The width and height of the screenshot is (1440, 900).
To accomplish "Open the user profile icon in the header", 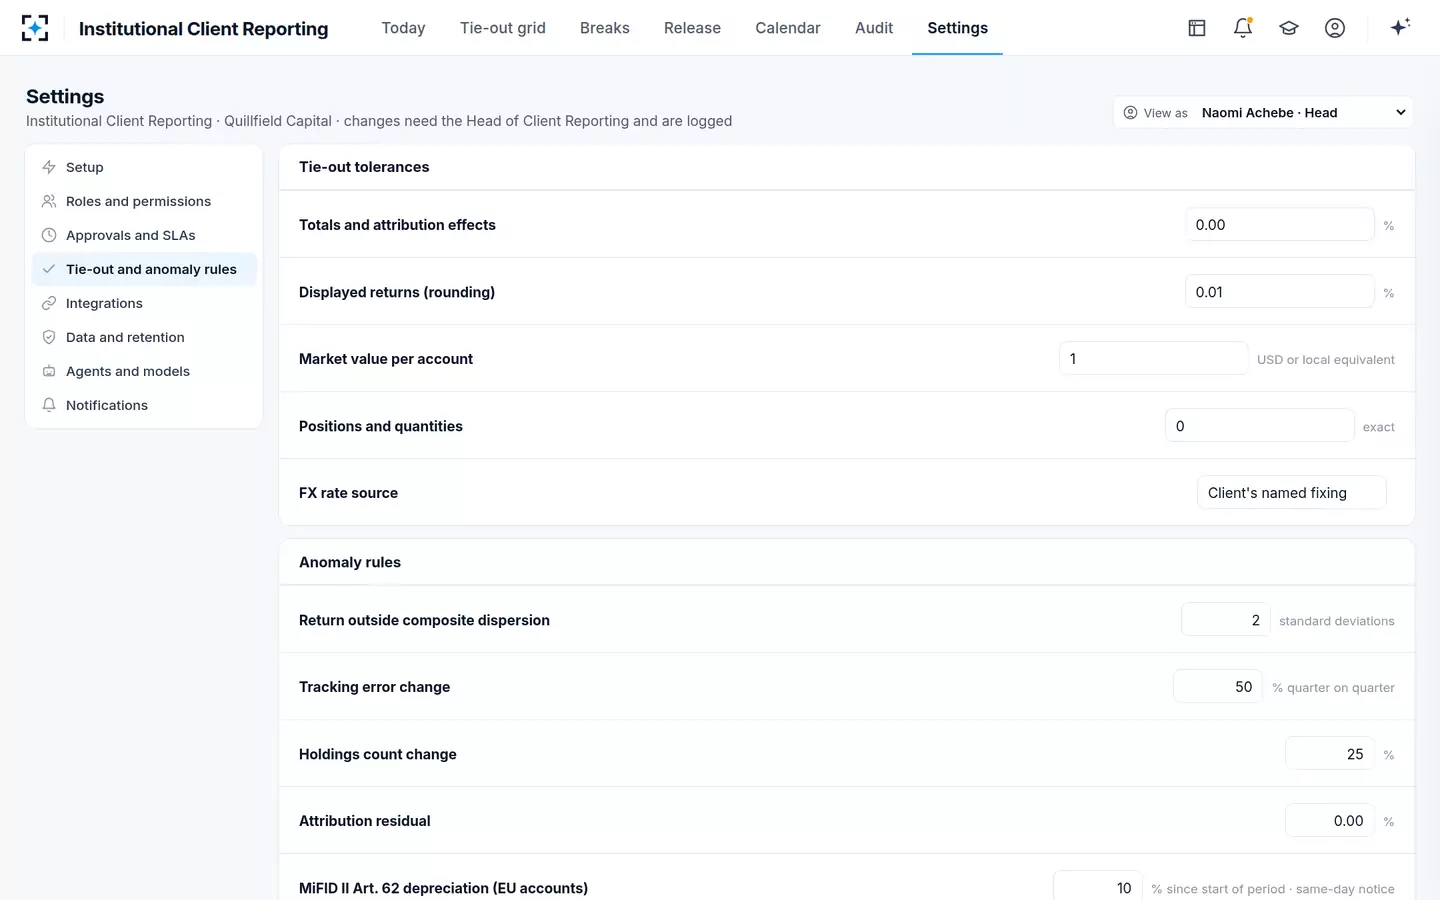I will coord(1335,28).
